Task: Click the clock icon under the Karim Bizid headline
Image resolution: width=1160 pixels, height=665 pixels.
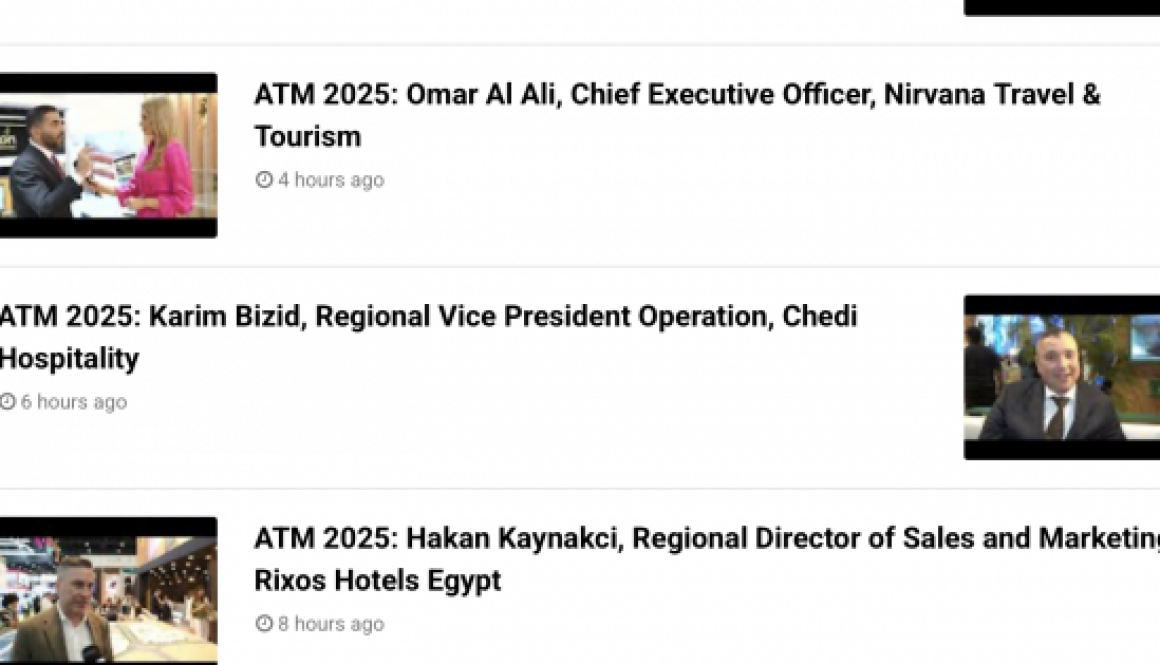Action: click(8, 401)
